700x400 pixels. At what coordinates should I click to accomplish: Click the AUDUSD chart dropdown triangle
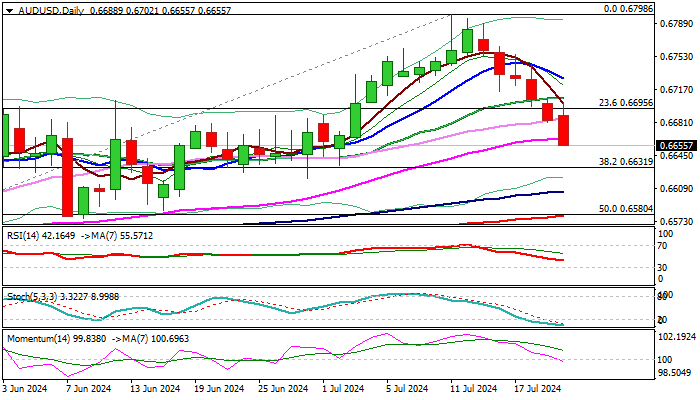point(9,10)
